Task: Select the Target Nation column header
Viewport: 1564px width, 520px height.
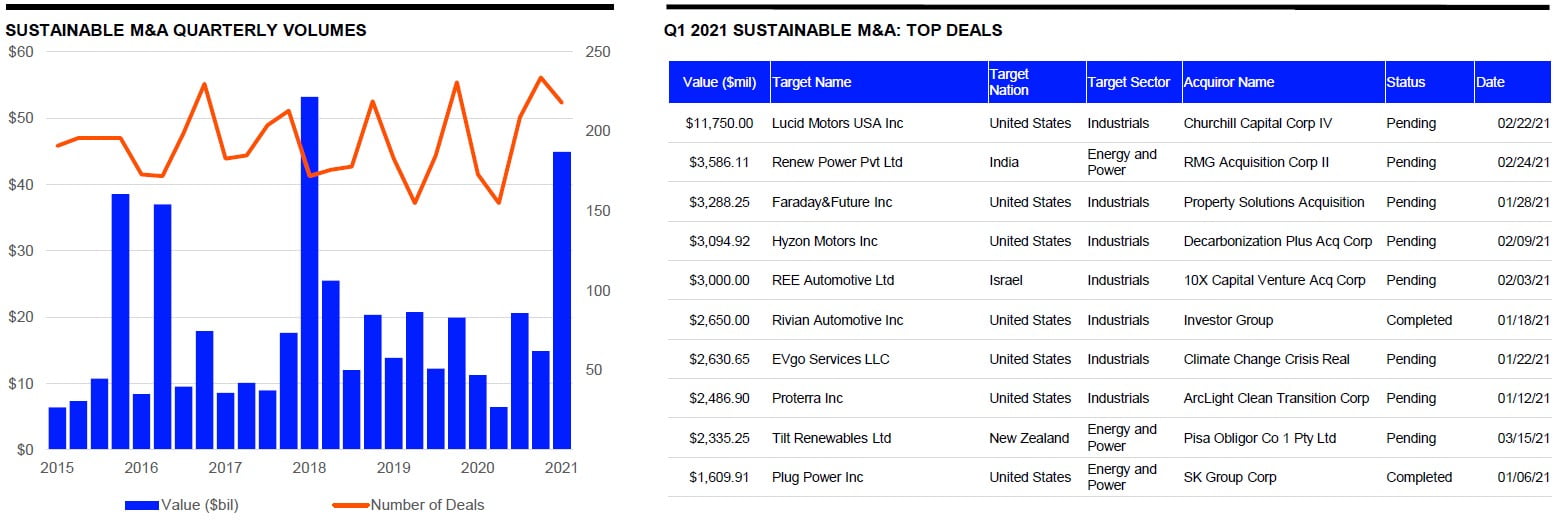Action: point(1009,82)
